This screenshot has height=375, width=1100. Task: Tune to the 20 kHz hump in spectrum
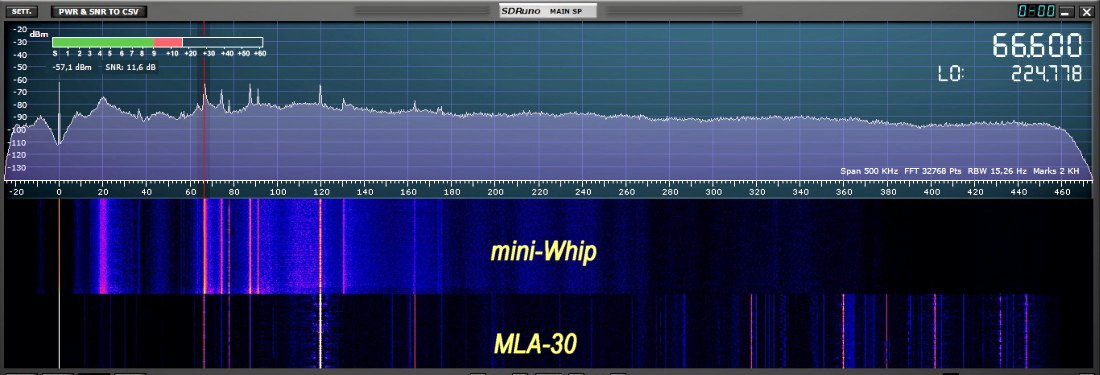coord(103,104)
